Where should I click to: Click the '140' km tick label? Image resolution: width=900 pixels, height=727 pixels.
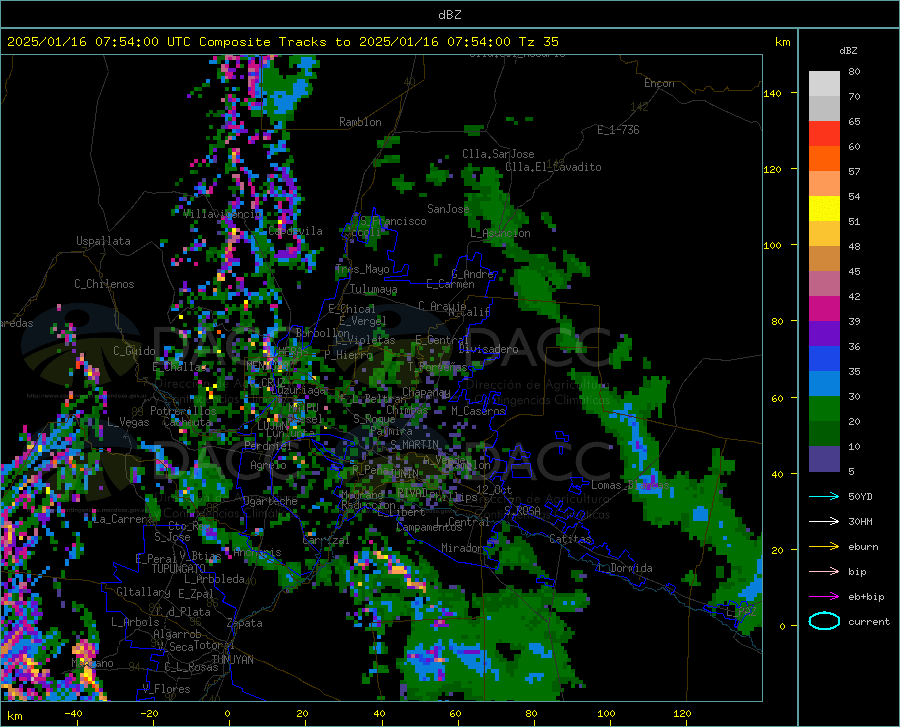click(772, 93)
